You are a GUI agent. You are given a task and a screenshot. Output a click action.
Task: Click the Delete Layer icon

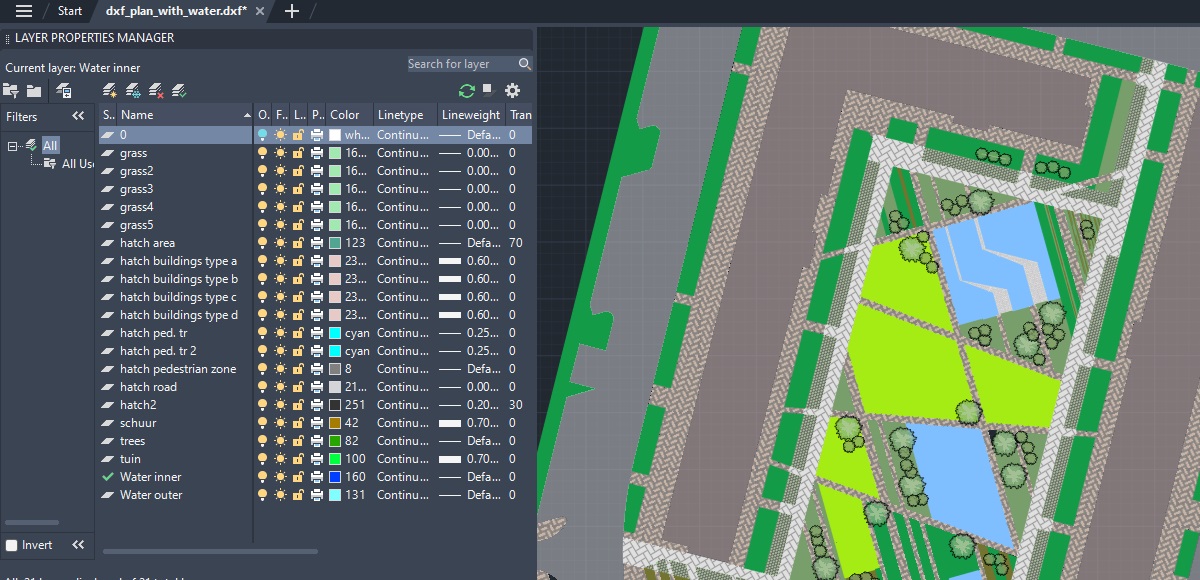156,91
